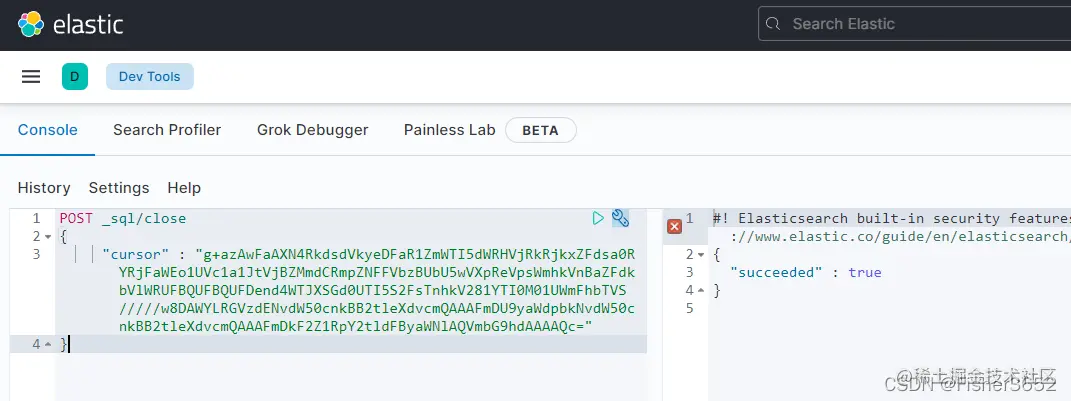Collapse the response object on line 2
Screen dimensions: 1071x401
(701, 255)
